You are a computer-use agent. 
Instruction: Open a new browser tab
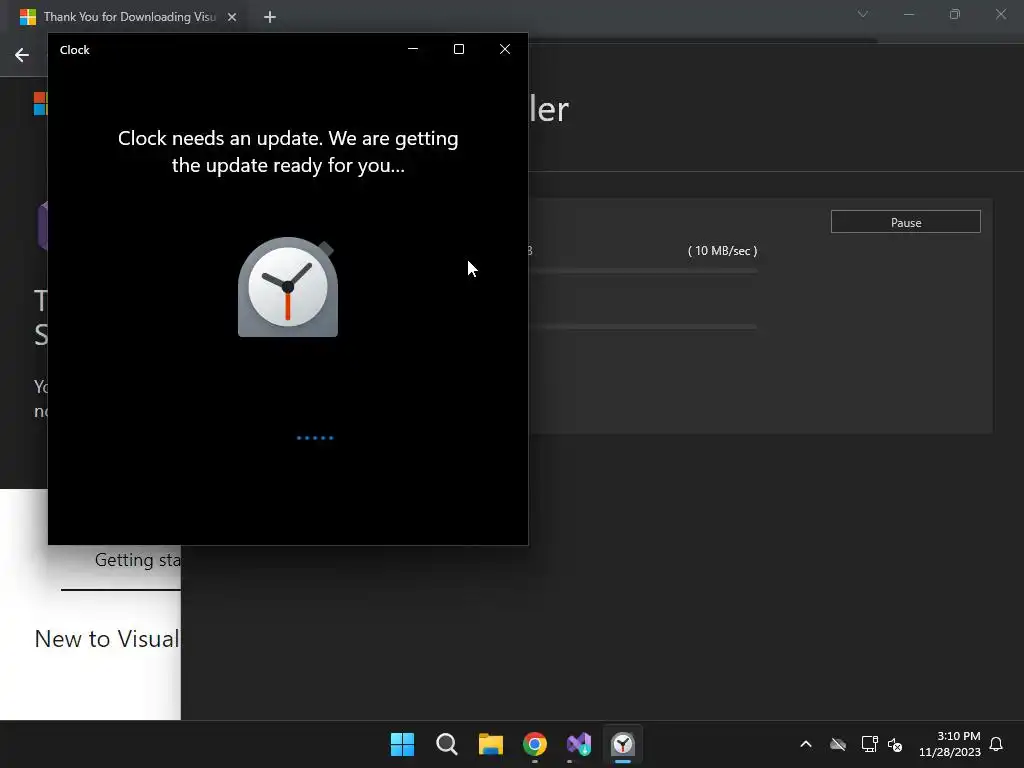pos(270,17)
